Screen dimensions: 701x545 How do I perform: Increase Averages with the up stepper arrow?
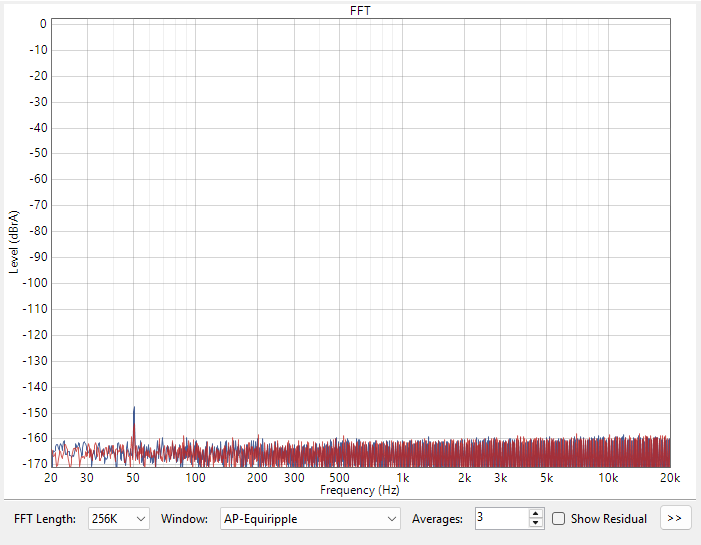point(536,514)
